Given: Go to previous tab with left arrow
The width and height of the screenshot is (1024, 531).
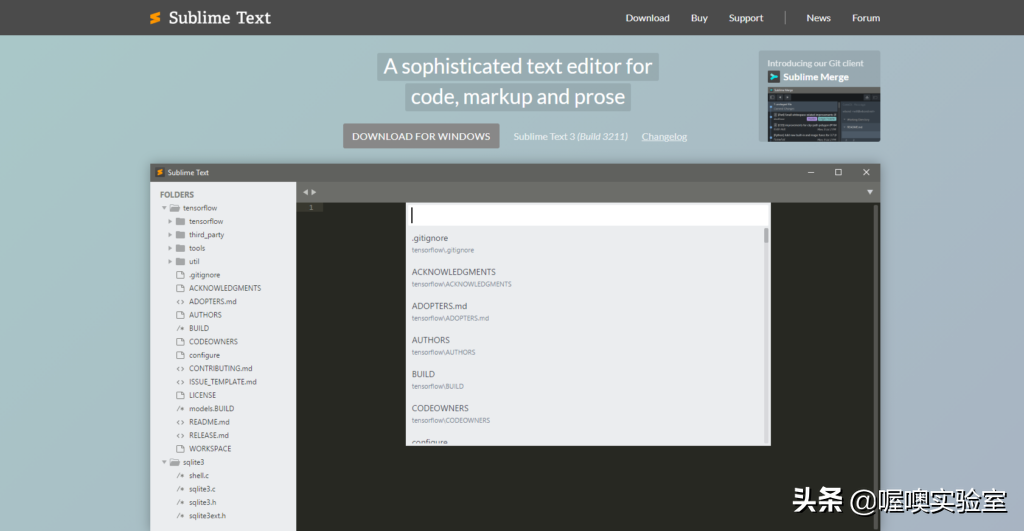Looking at the screenshot, I should click(305, 192).
